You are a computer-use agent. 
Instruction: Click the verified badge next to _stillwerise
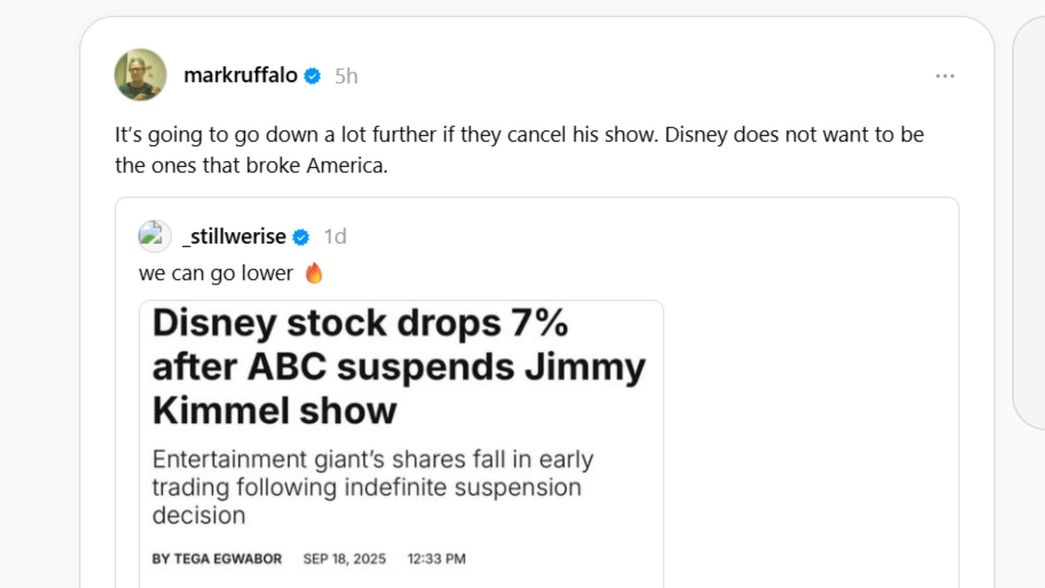(x=299, y=236)
